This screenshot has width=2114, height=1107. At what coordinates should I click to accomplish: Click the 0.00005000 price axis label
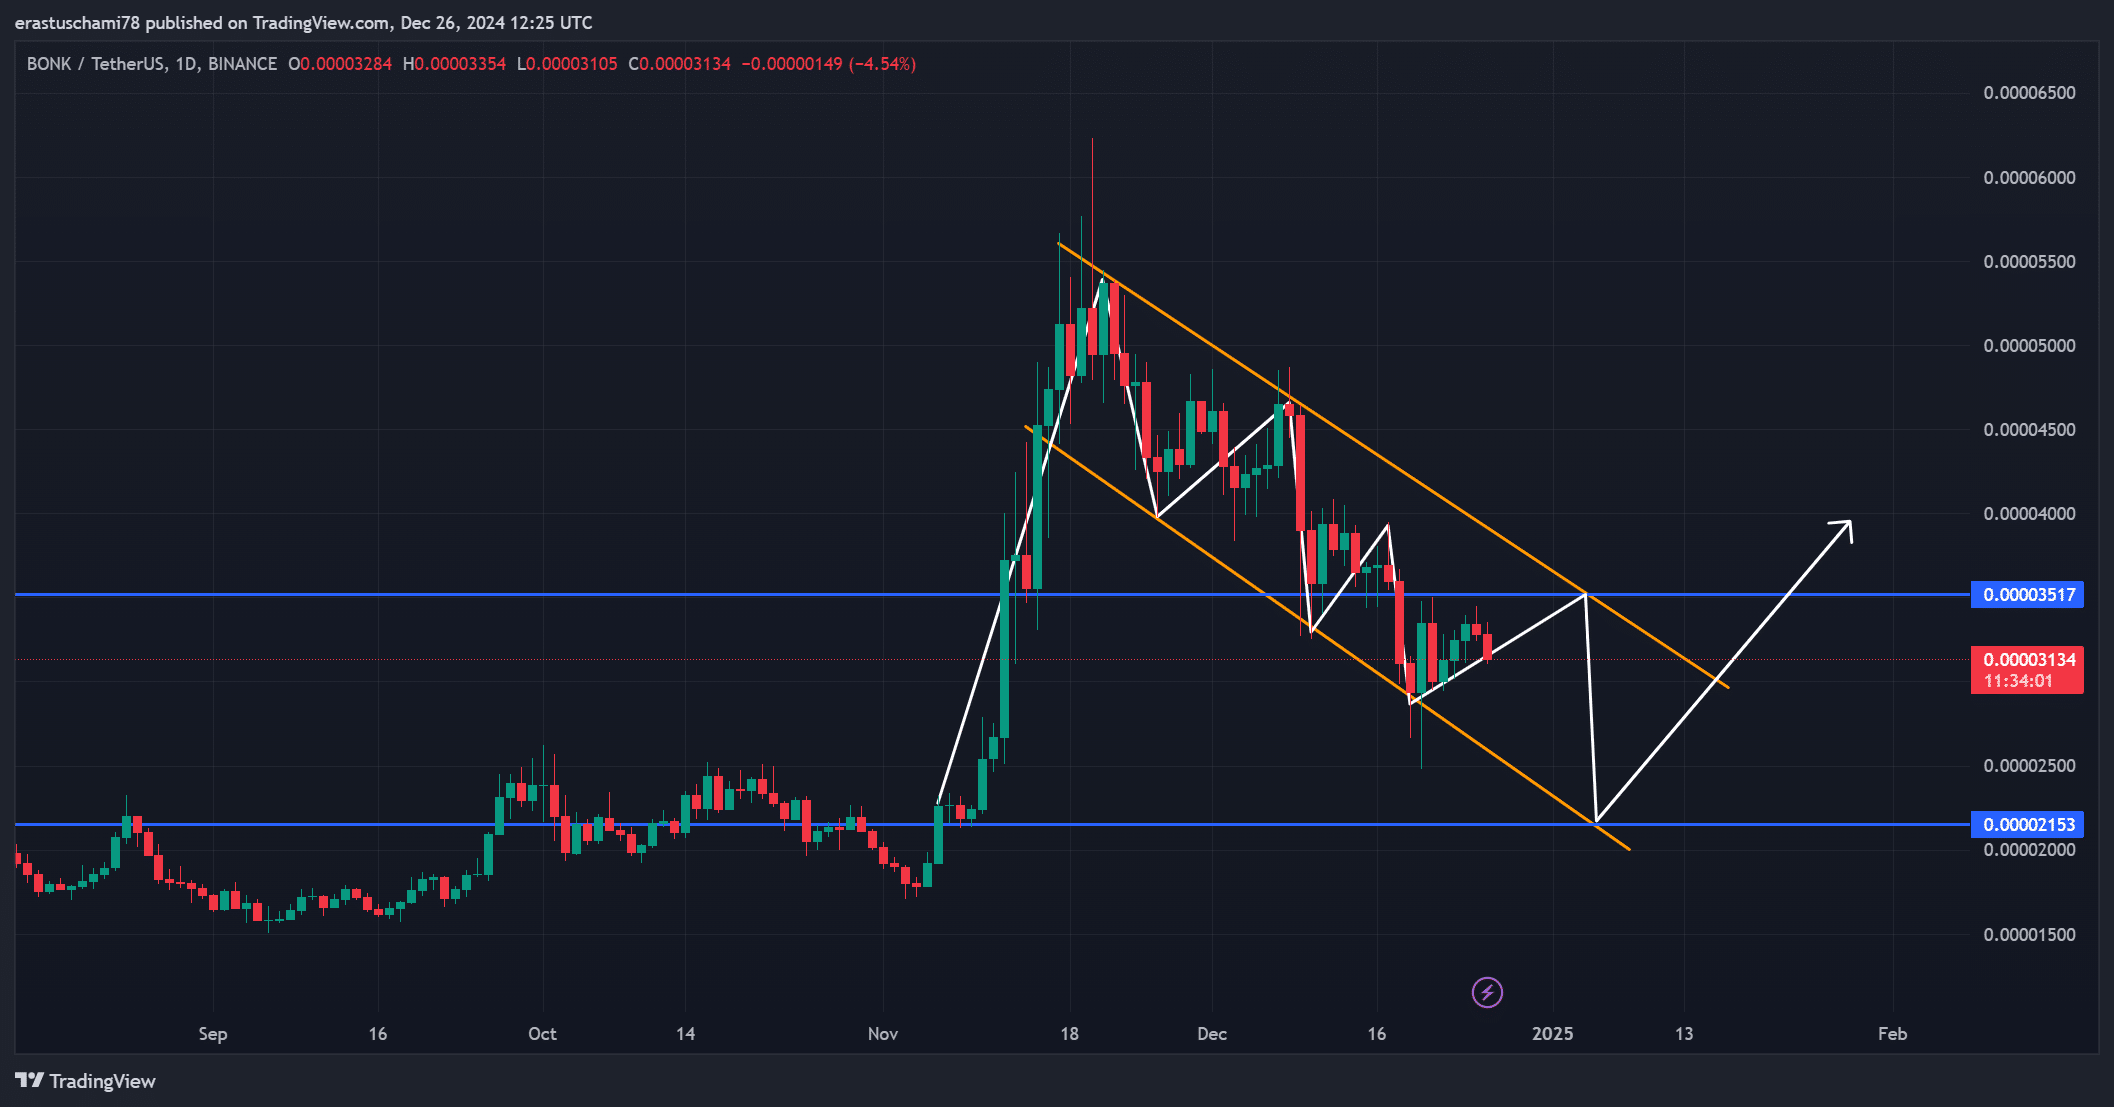pyautogui.click(x=2029, y=346)
